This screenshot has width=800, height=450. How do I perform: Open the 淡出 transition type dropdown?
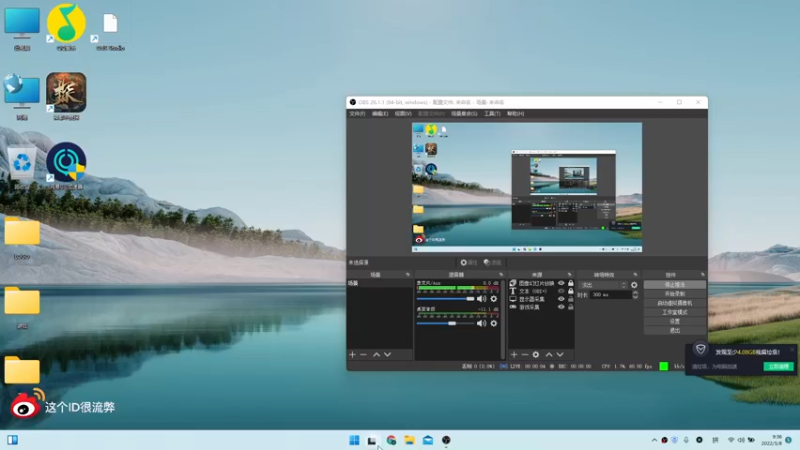point(603,285)
